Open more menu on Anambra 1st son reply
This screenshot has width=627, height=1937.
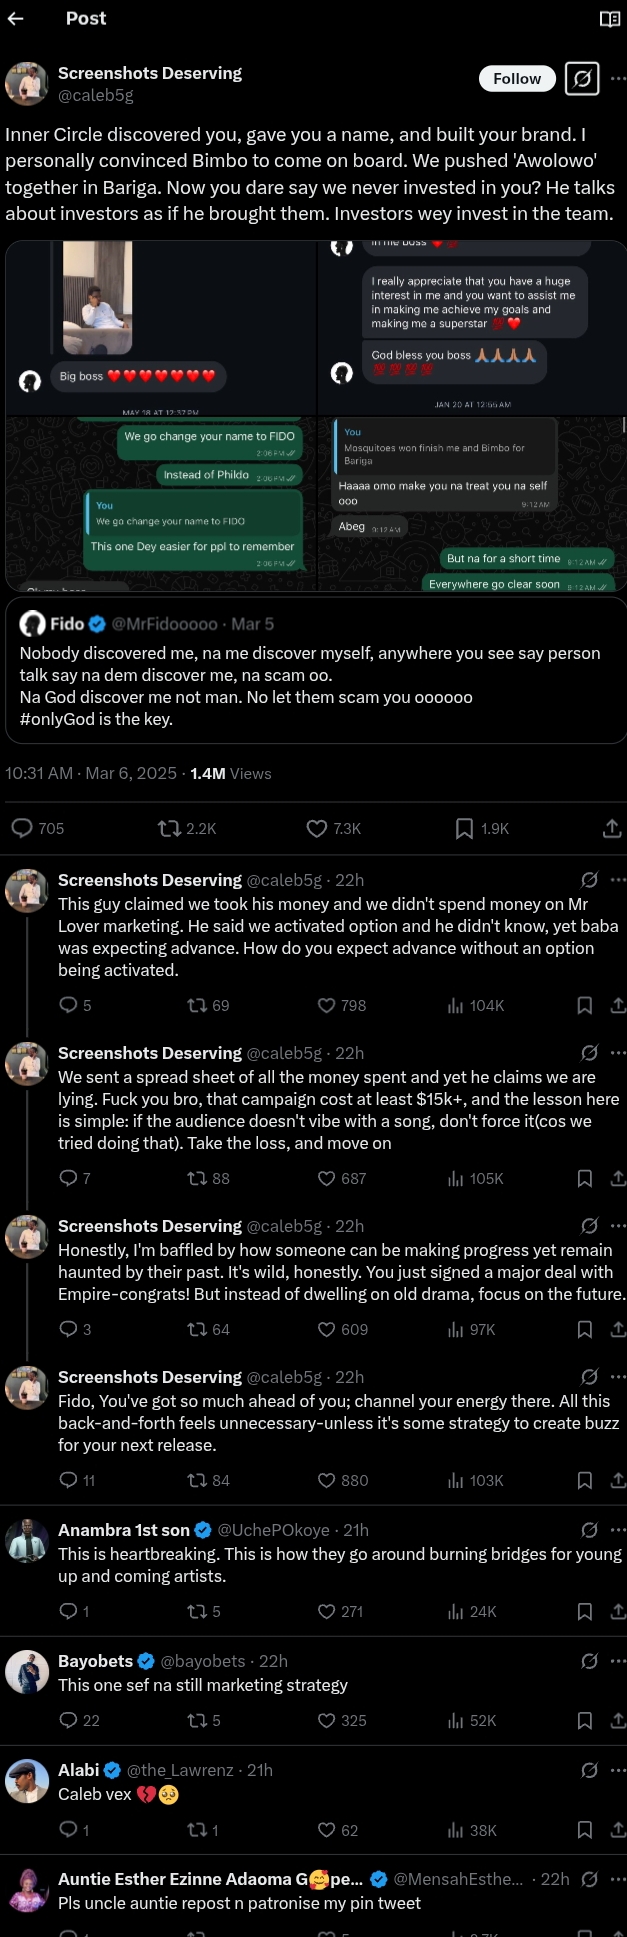click(x=618, y=1530)
